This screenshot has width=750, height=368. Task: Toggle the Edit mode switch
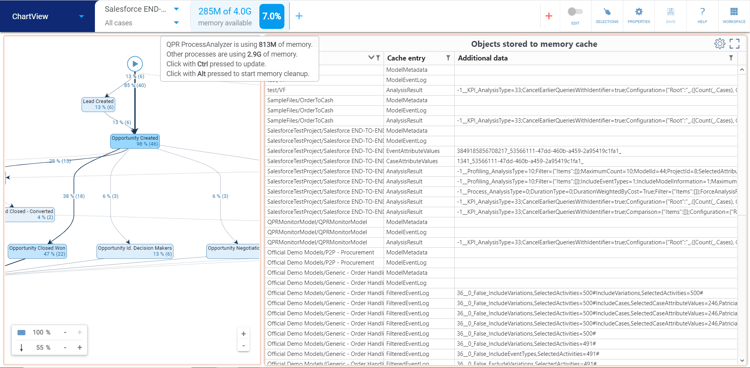(575, 11)
